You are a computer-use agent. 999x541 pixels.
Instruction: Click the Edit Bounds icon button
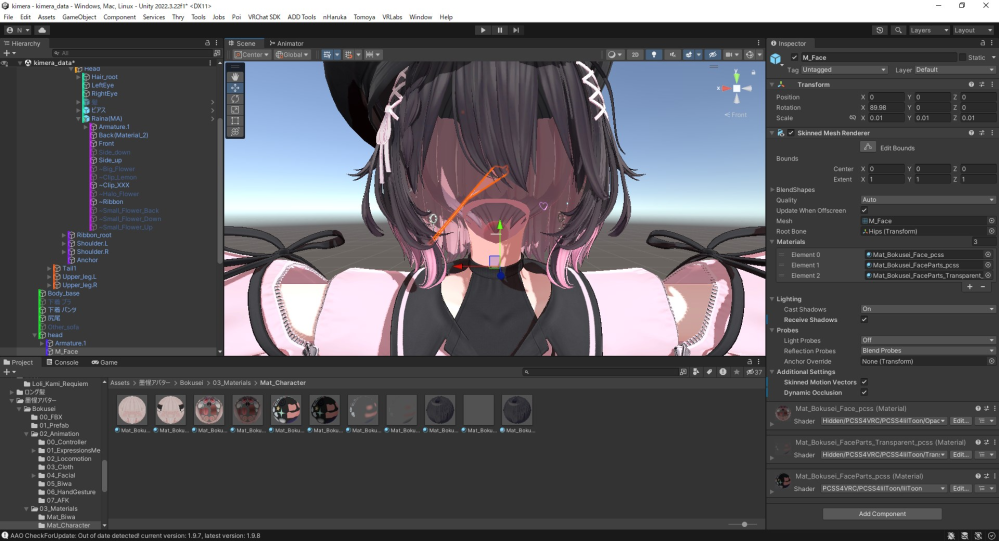coord(868,147)
